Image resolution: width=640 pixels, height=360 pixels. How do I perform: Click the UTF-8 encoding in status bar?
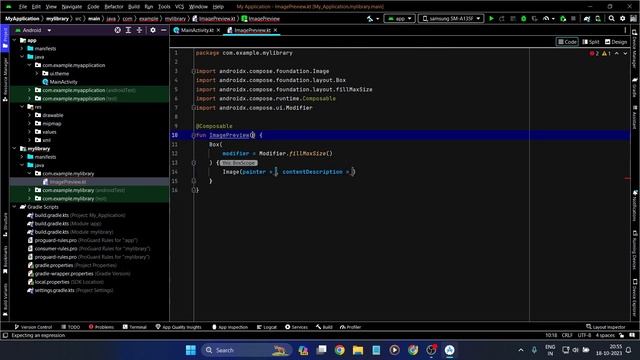tap(584, 335)
